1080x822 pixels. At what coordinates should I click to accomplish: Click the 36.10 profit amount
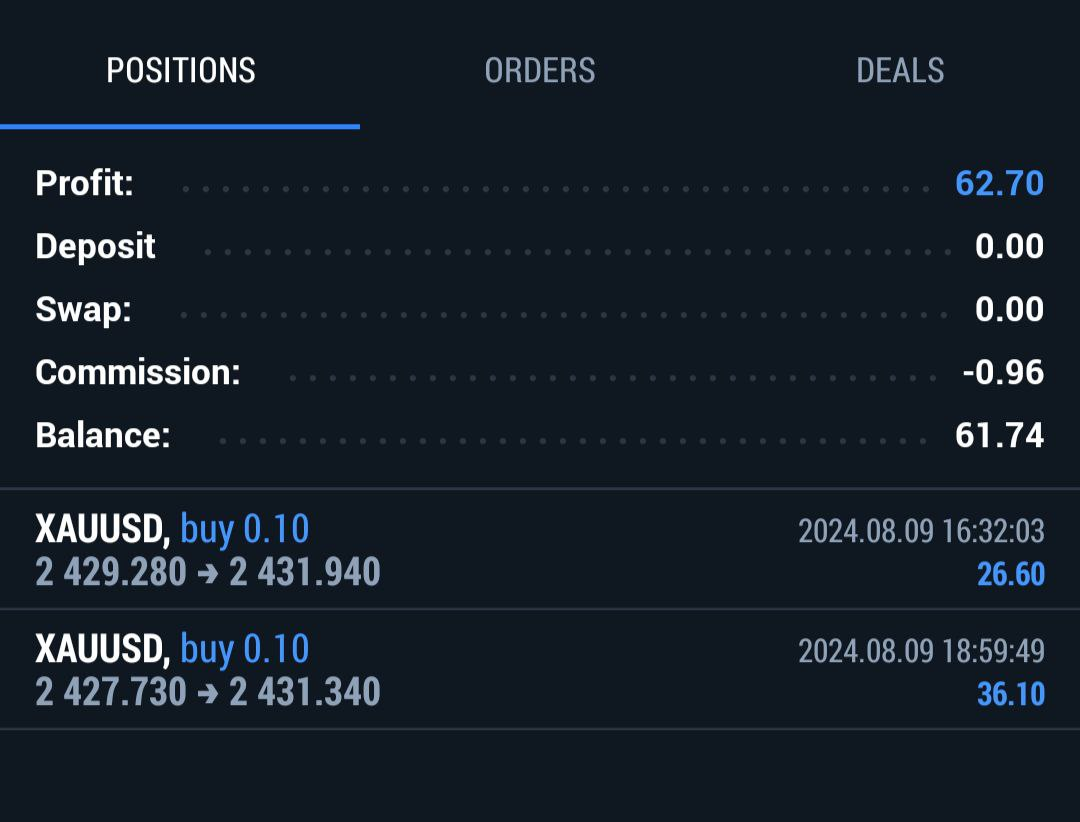point(1010,694)
